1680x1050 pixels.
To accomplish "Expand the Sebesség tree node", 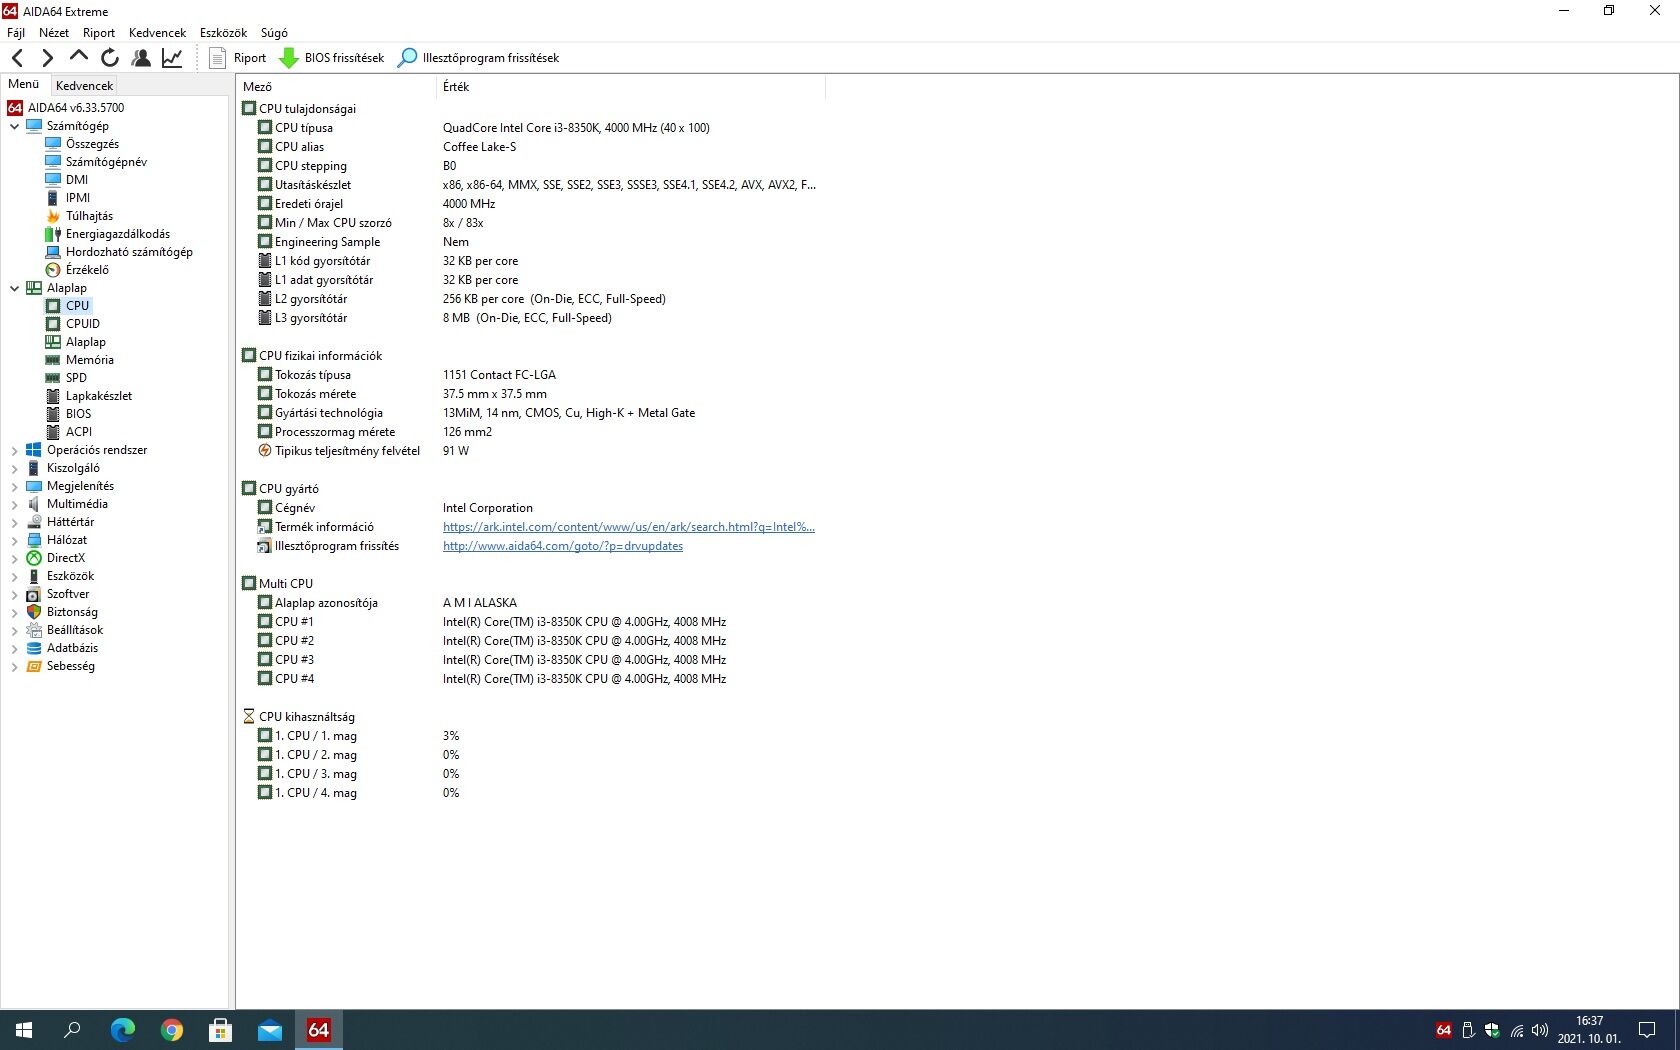I will (14, 666).
